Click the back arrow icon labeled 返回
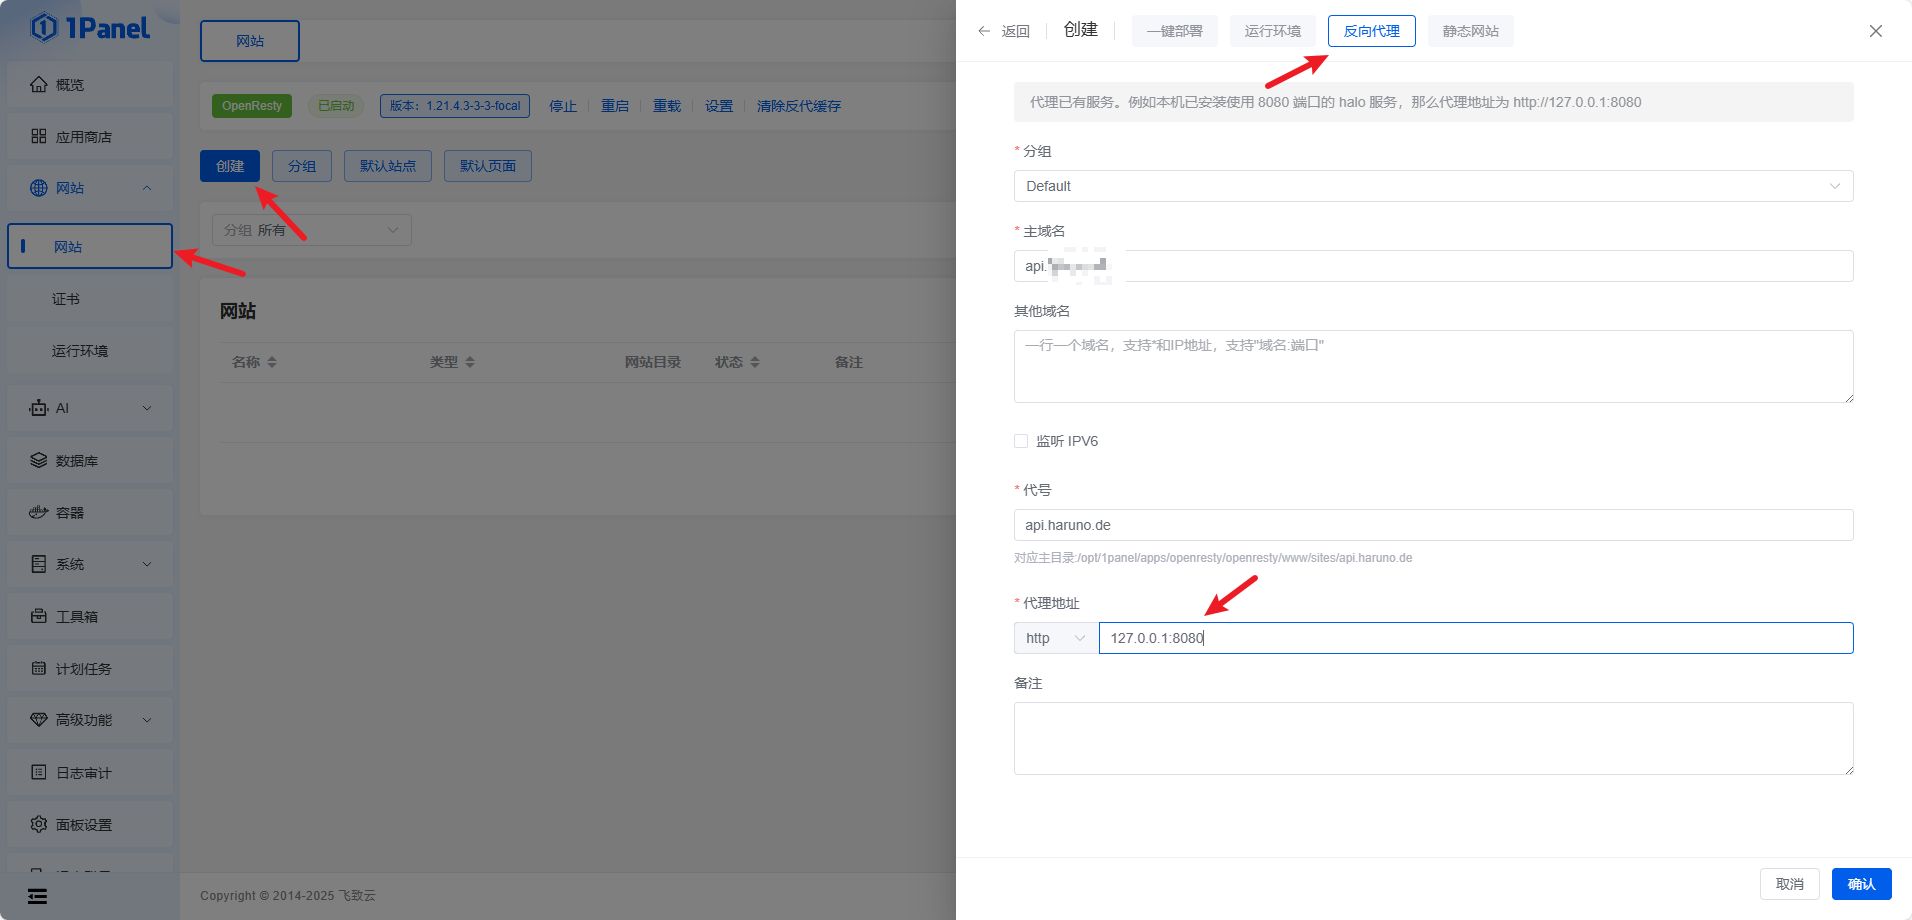 985,31
